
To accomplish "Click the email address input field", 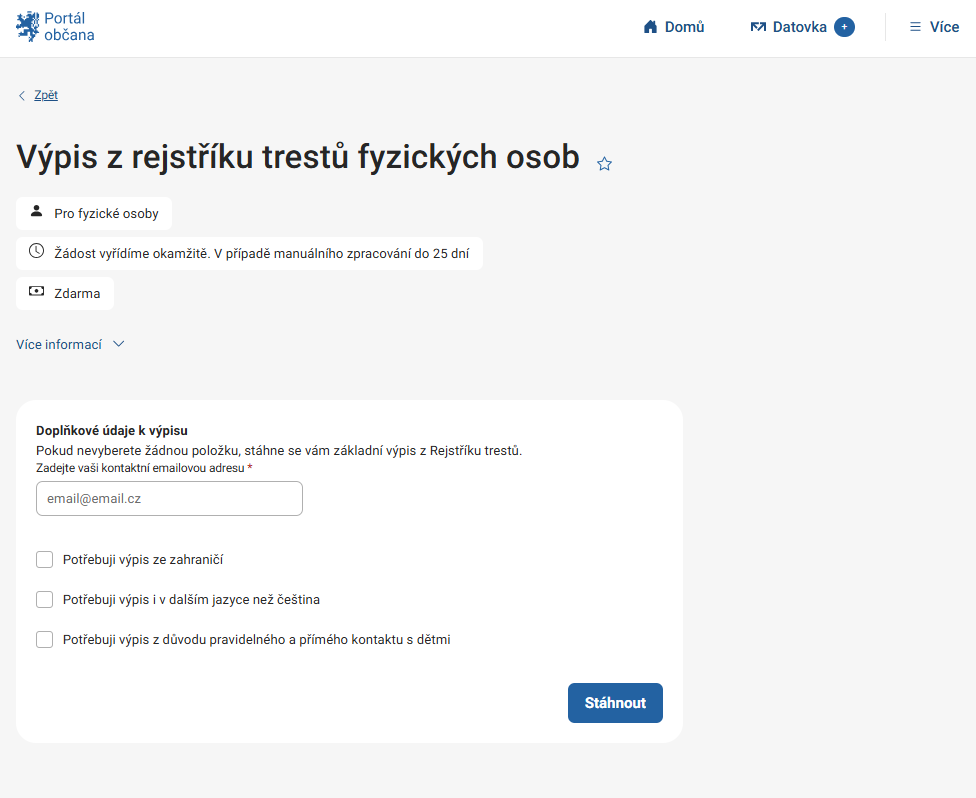I will [169, 498].
